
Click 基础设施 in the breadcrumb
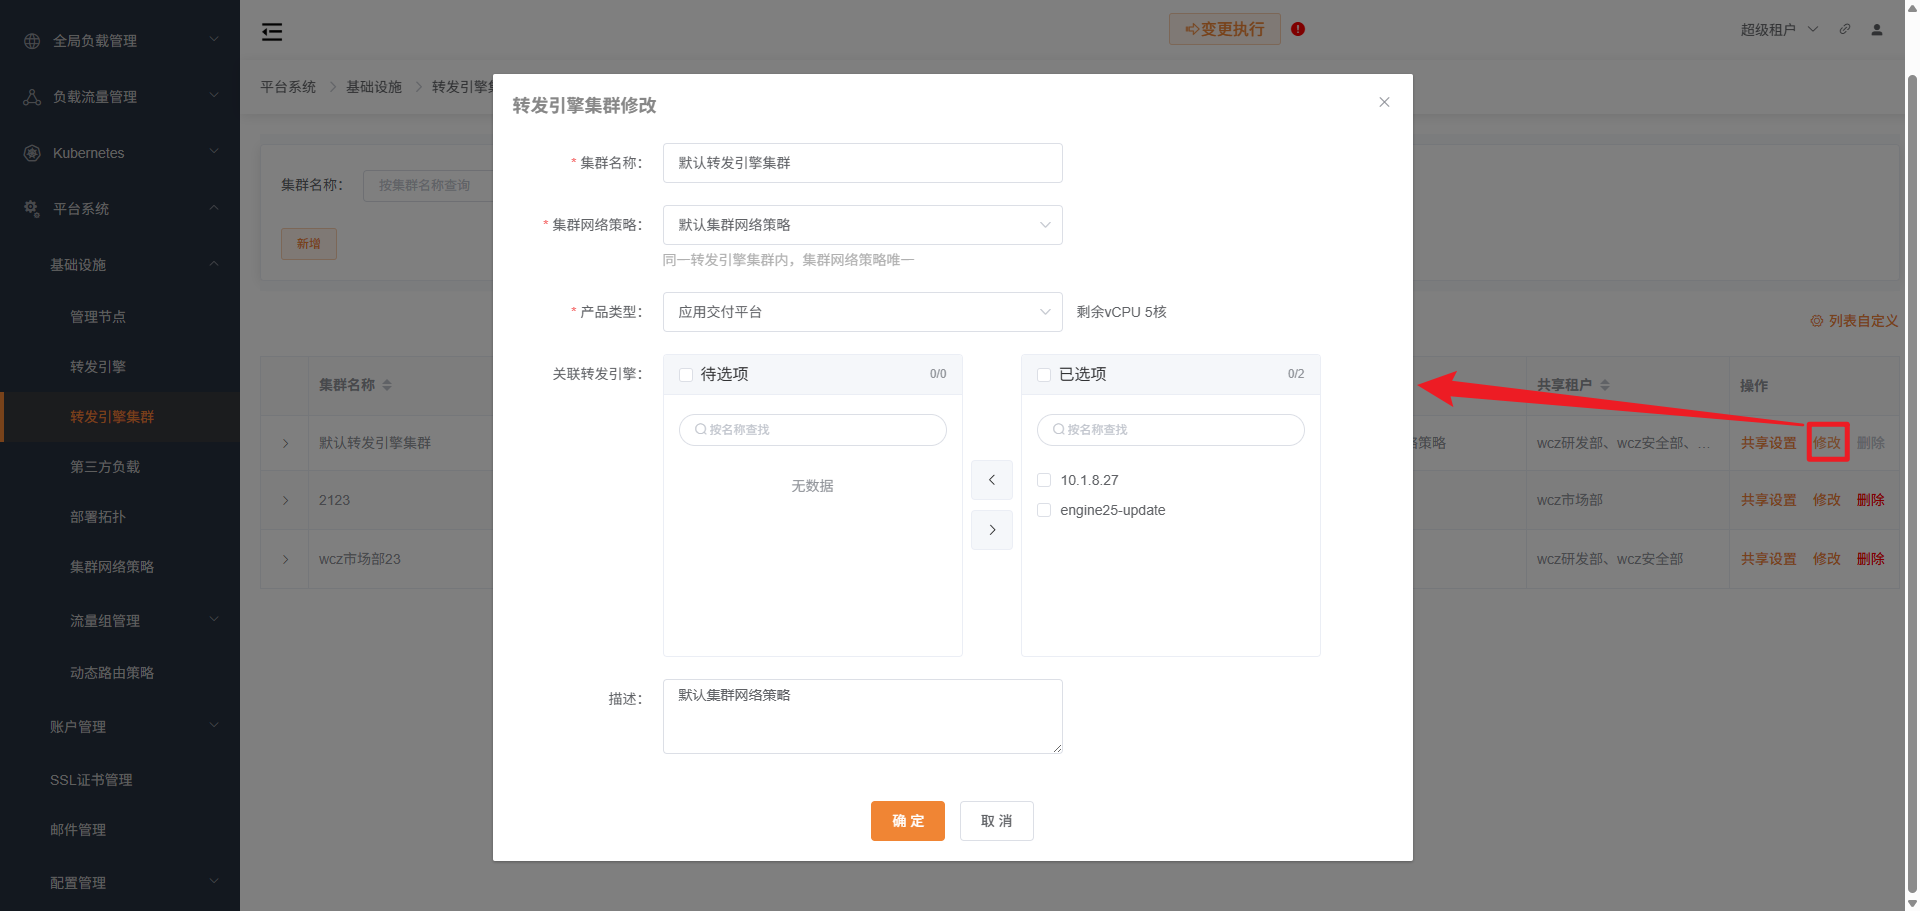pyautogui.click(x=374, y=87)
